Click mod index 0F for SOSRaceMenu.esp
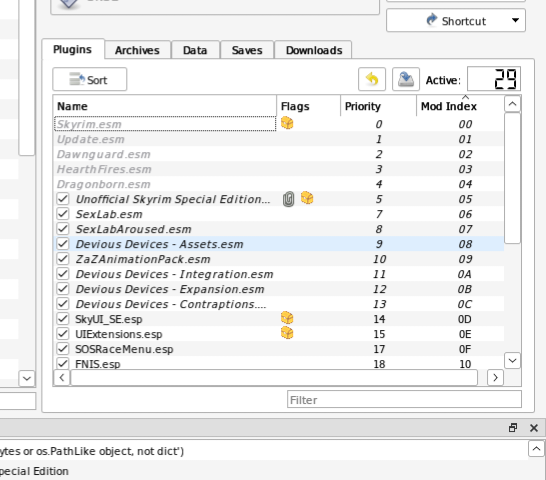546x480 pixels. (x=465, y=349)
